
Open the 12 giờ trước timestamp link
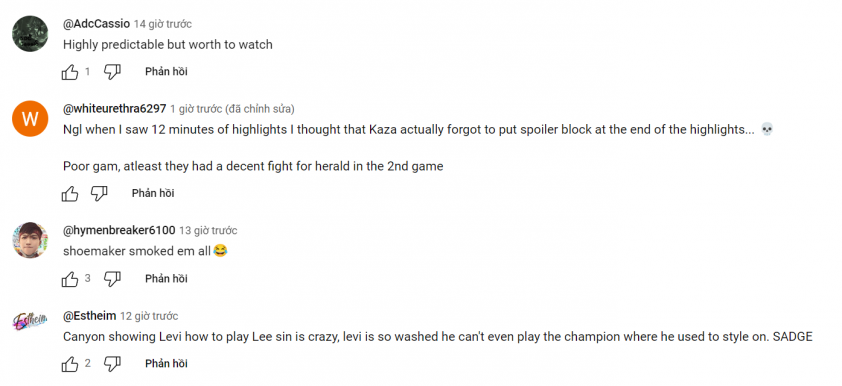tap(149, 316)
